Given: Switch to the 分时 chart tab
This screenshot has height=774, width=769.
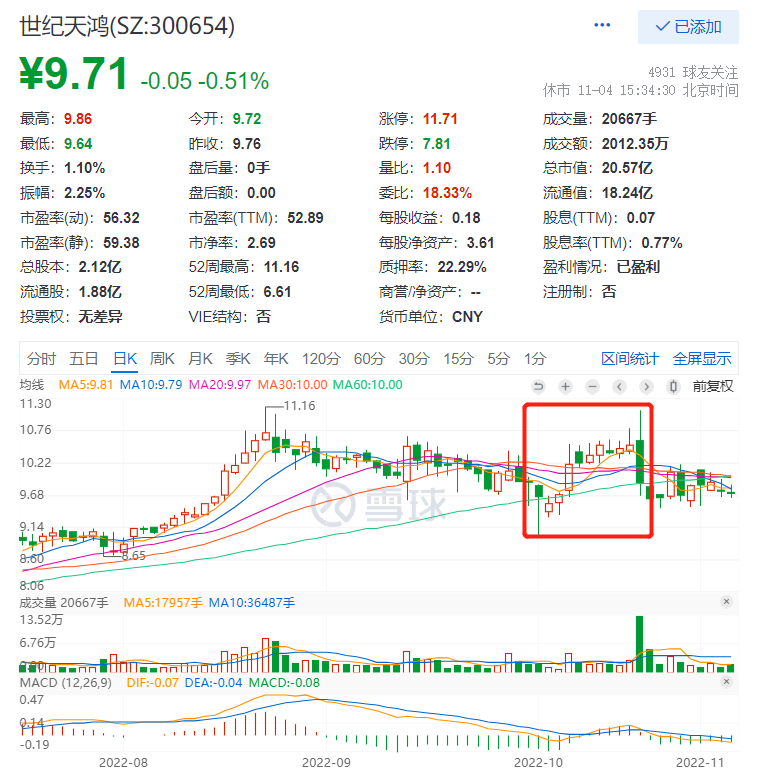Looking at the screenshot, I should [41, 359].
